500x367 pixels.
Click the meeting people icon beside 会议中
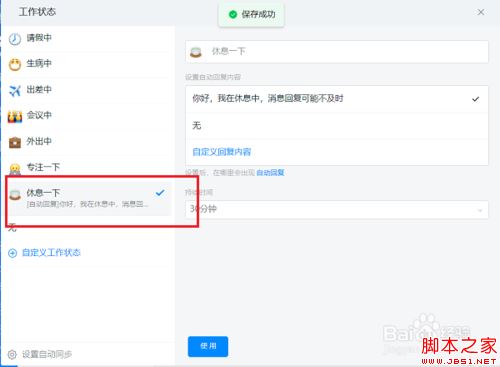pos(15,116)
